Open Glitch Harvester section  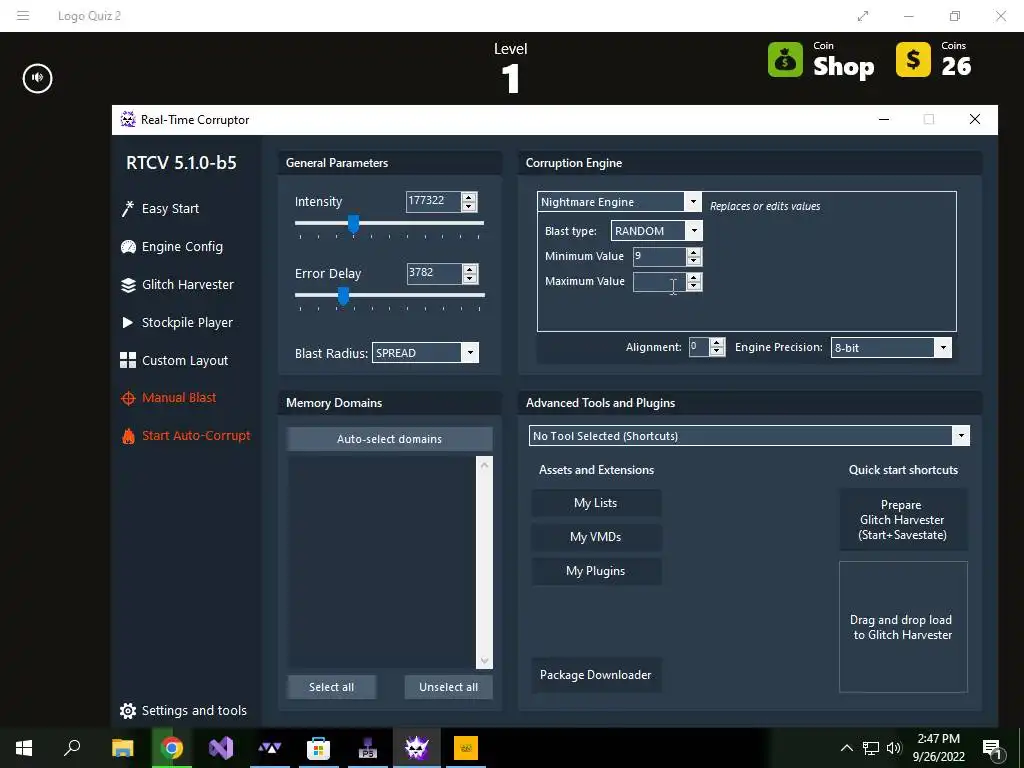tap(188, 285)
